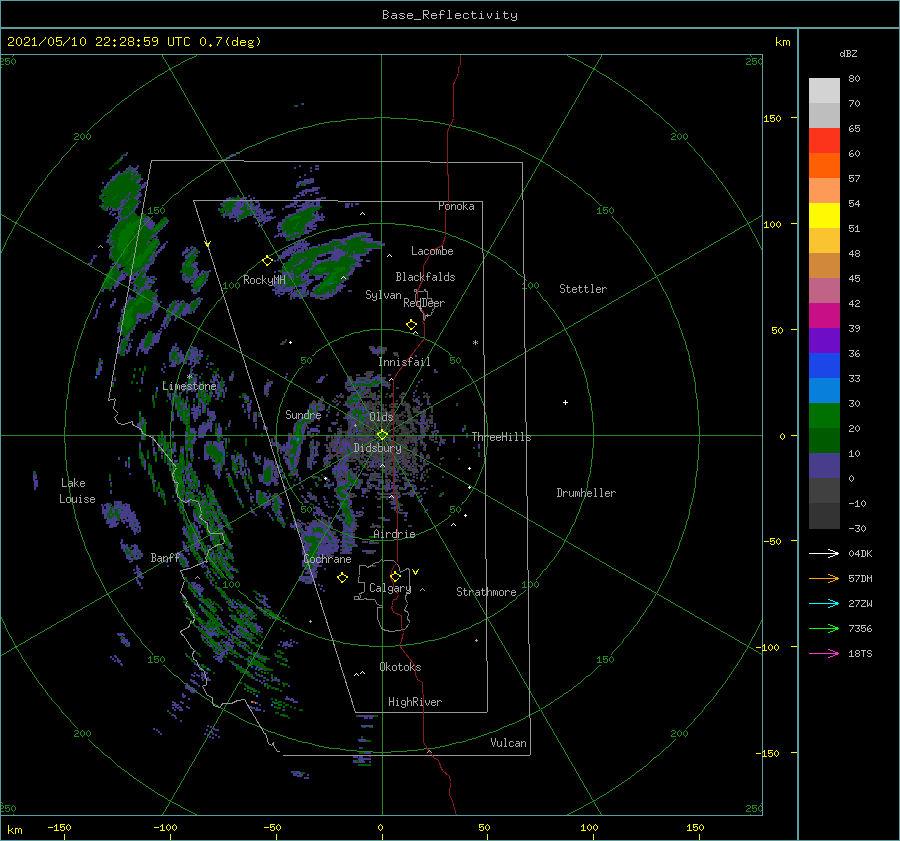Screen dimensions: 900x841
Task: Click the ThreeHills label
Action: tap(501, 437)
